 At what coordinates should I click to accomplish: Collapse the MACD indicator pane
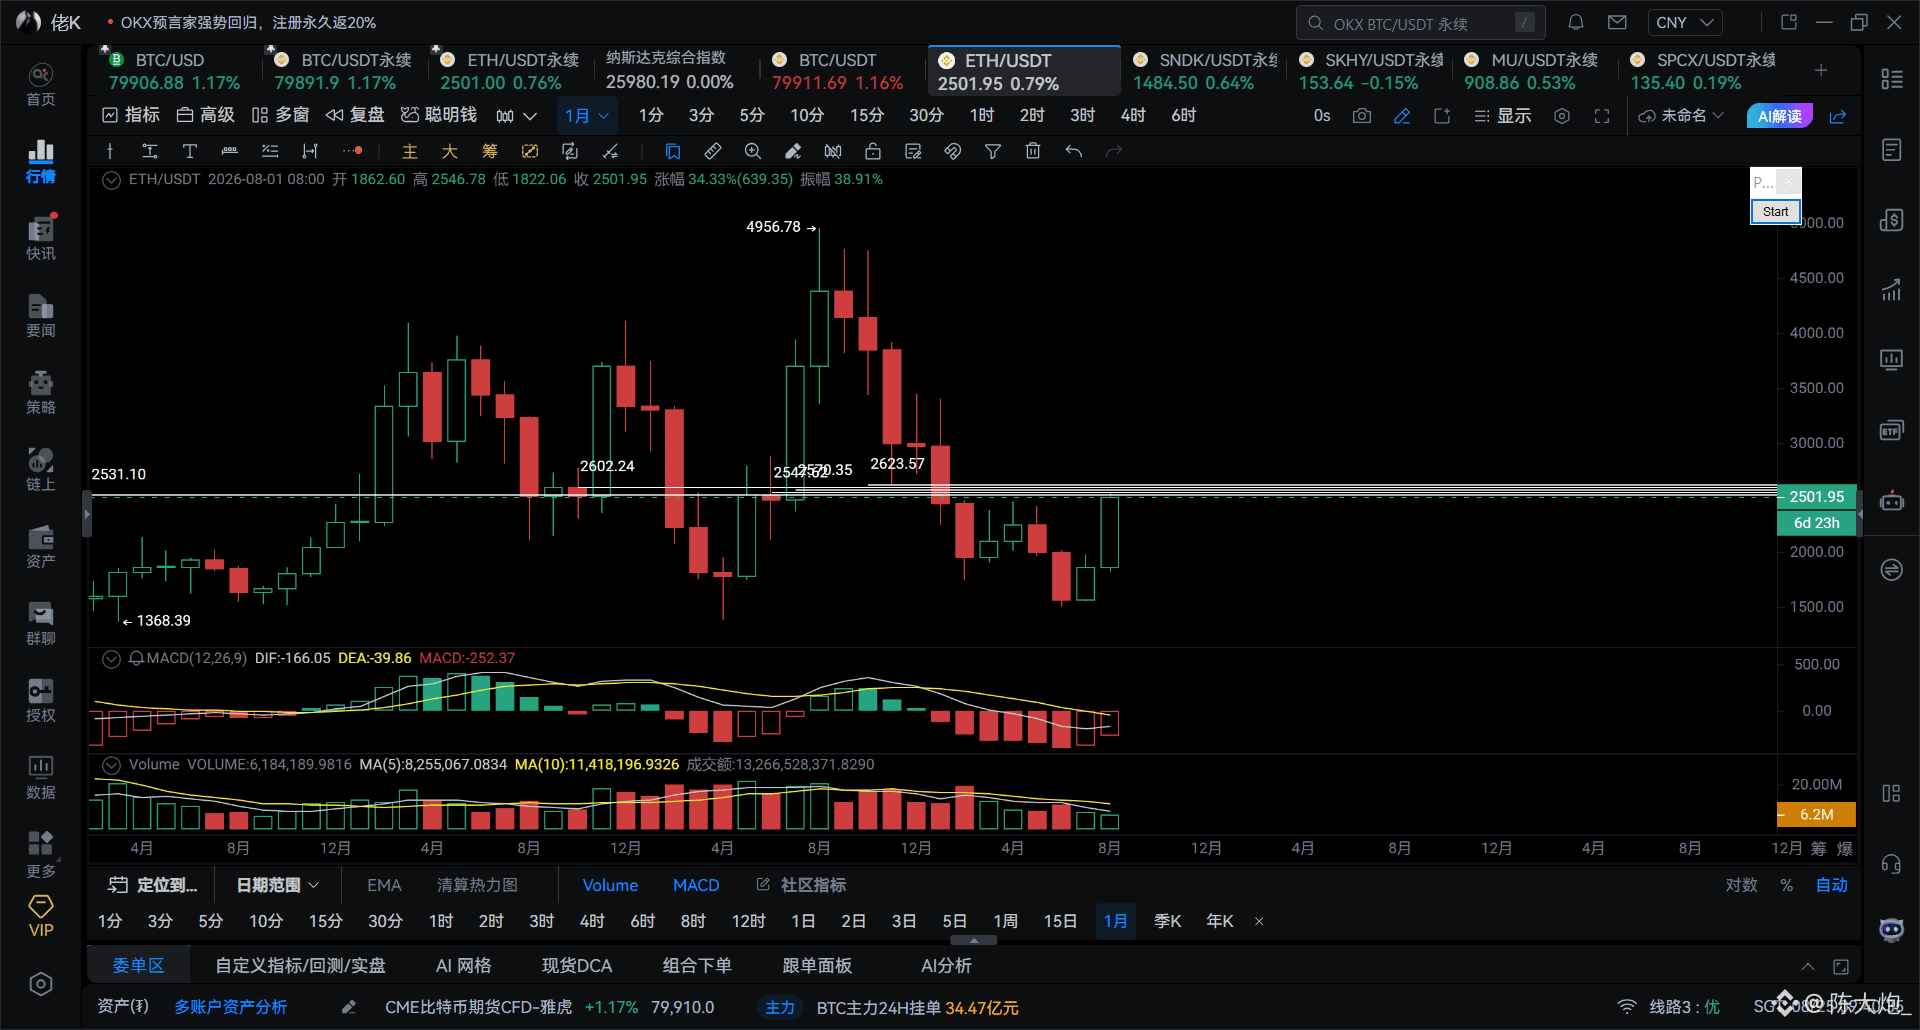pyautogui.click(x=111, y=658)
